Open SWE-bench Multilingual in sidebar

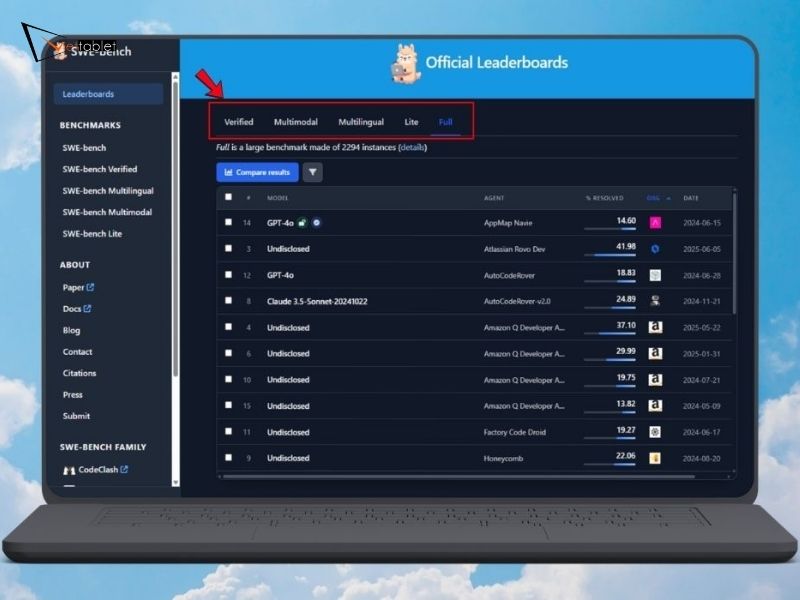click(x=108, y=191)
